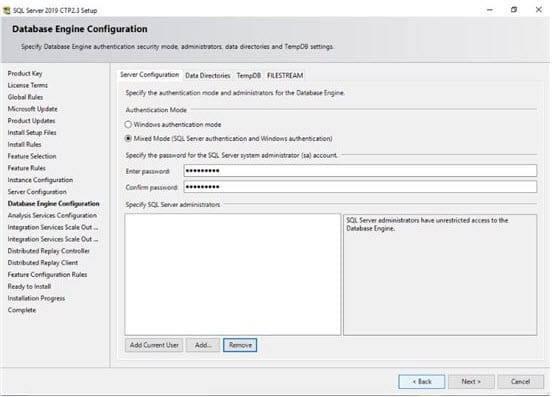The height and width of the screenshot is (397, 552).
Task: Click the SQL Server Setup title bar icon
Action: pyautogui.click(x=6, y=10)
